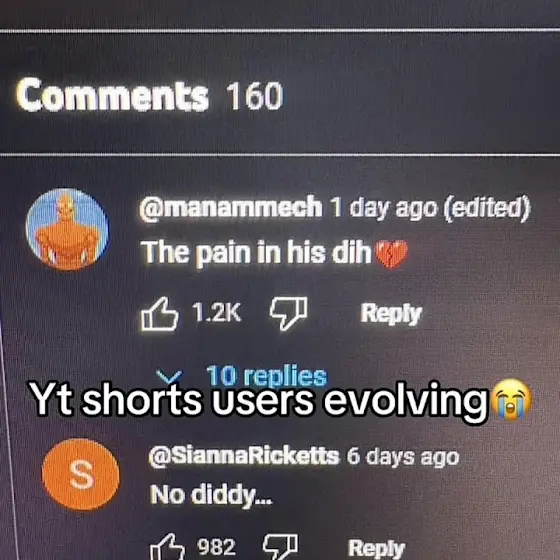Reply to the @manammech comment
This screenshot has width=560, height=560.
(391, 314)
